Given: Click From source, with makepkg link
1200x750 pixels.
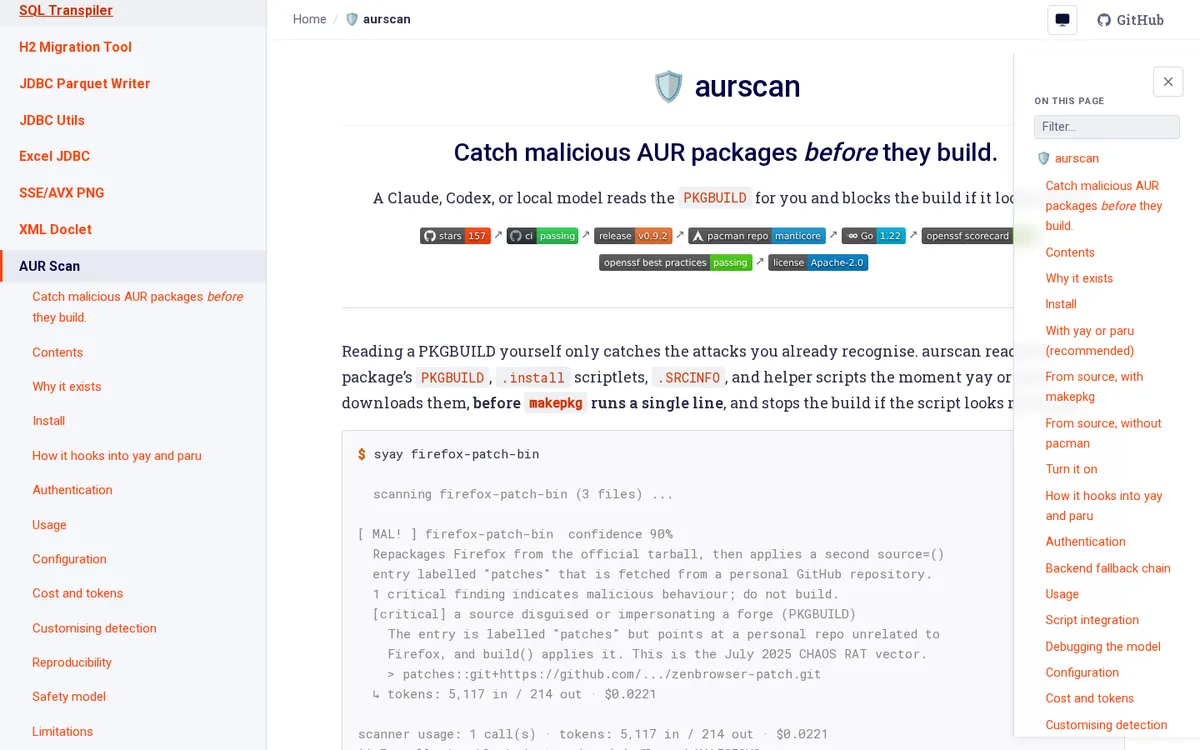Looking at the screenshot, I should pyautogui.click(x=1094, y=387).
